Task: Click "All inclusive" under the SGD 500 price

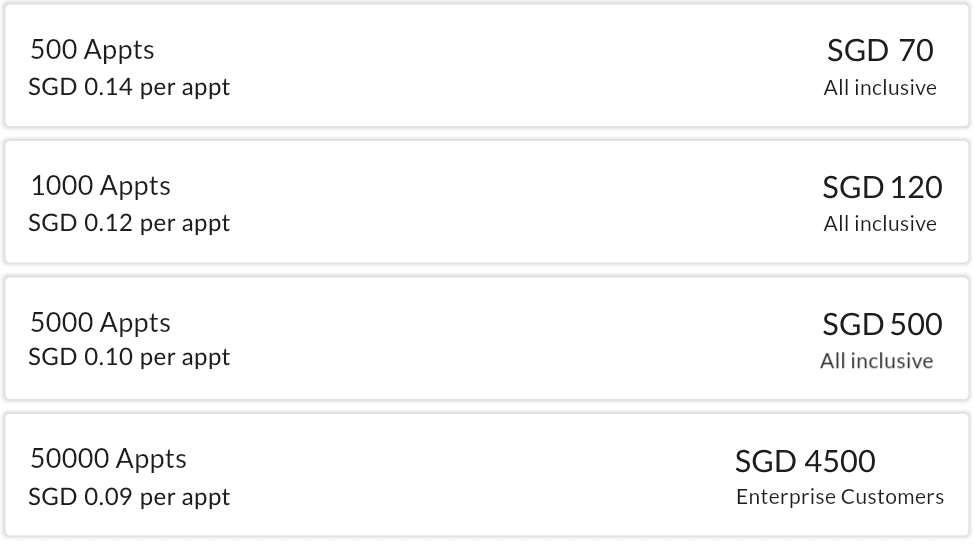Action: [876, 361]
